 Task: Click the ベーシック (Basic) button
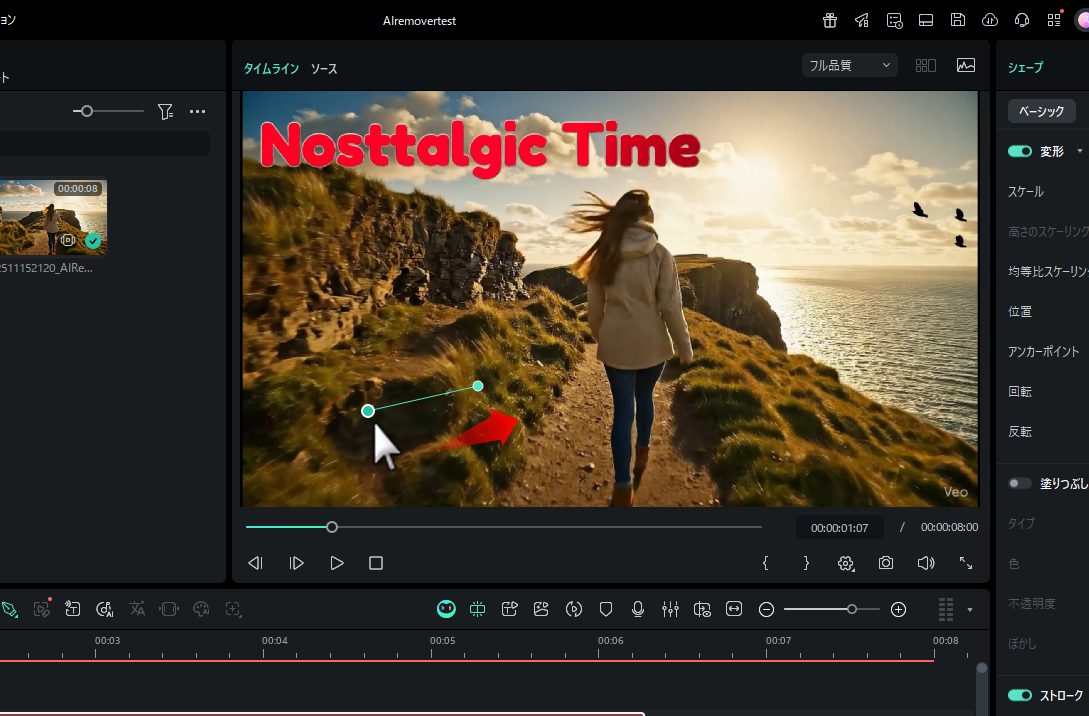pyautogui.click(x=1041, y=111)
